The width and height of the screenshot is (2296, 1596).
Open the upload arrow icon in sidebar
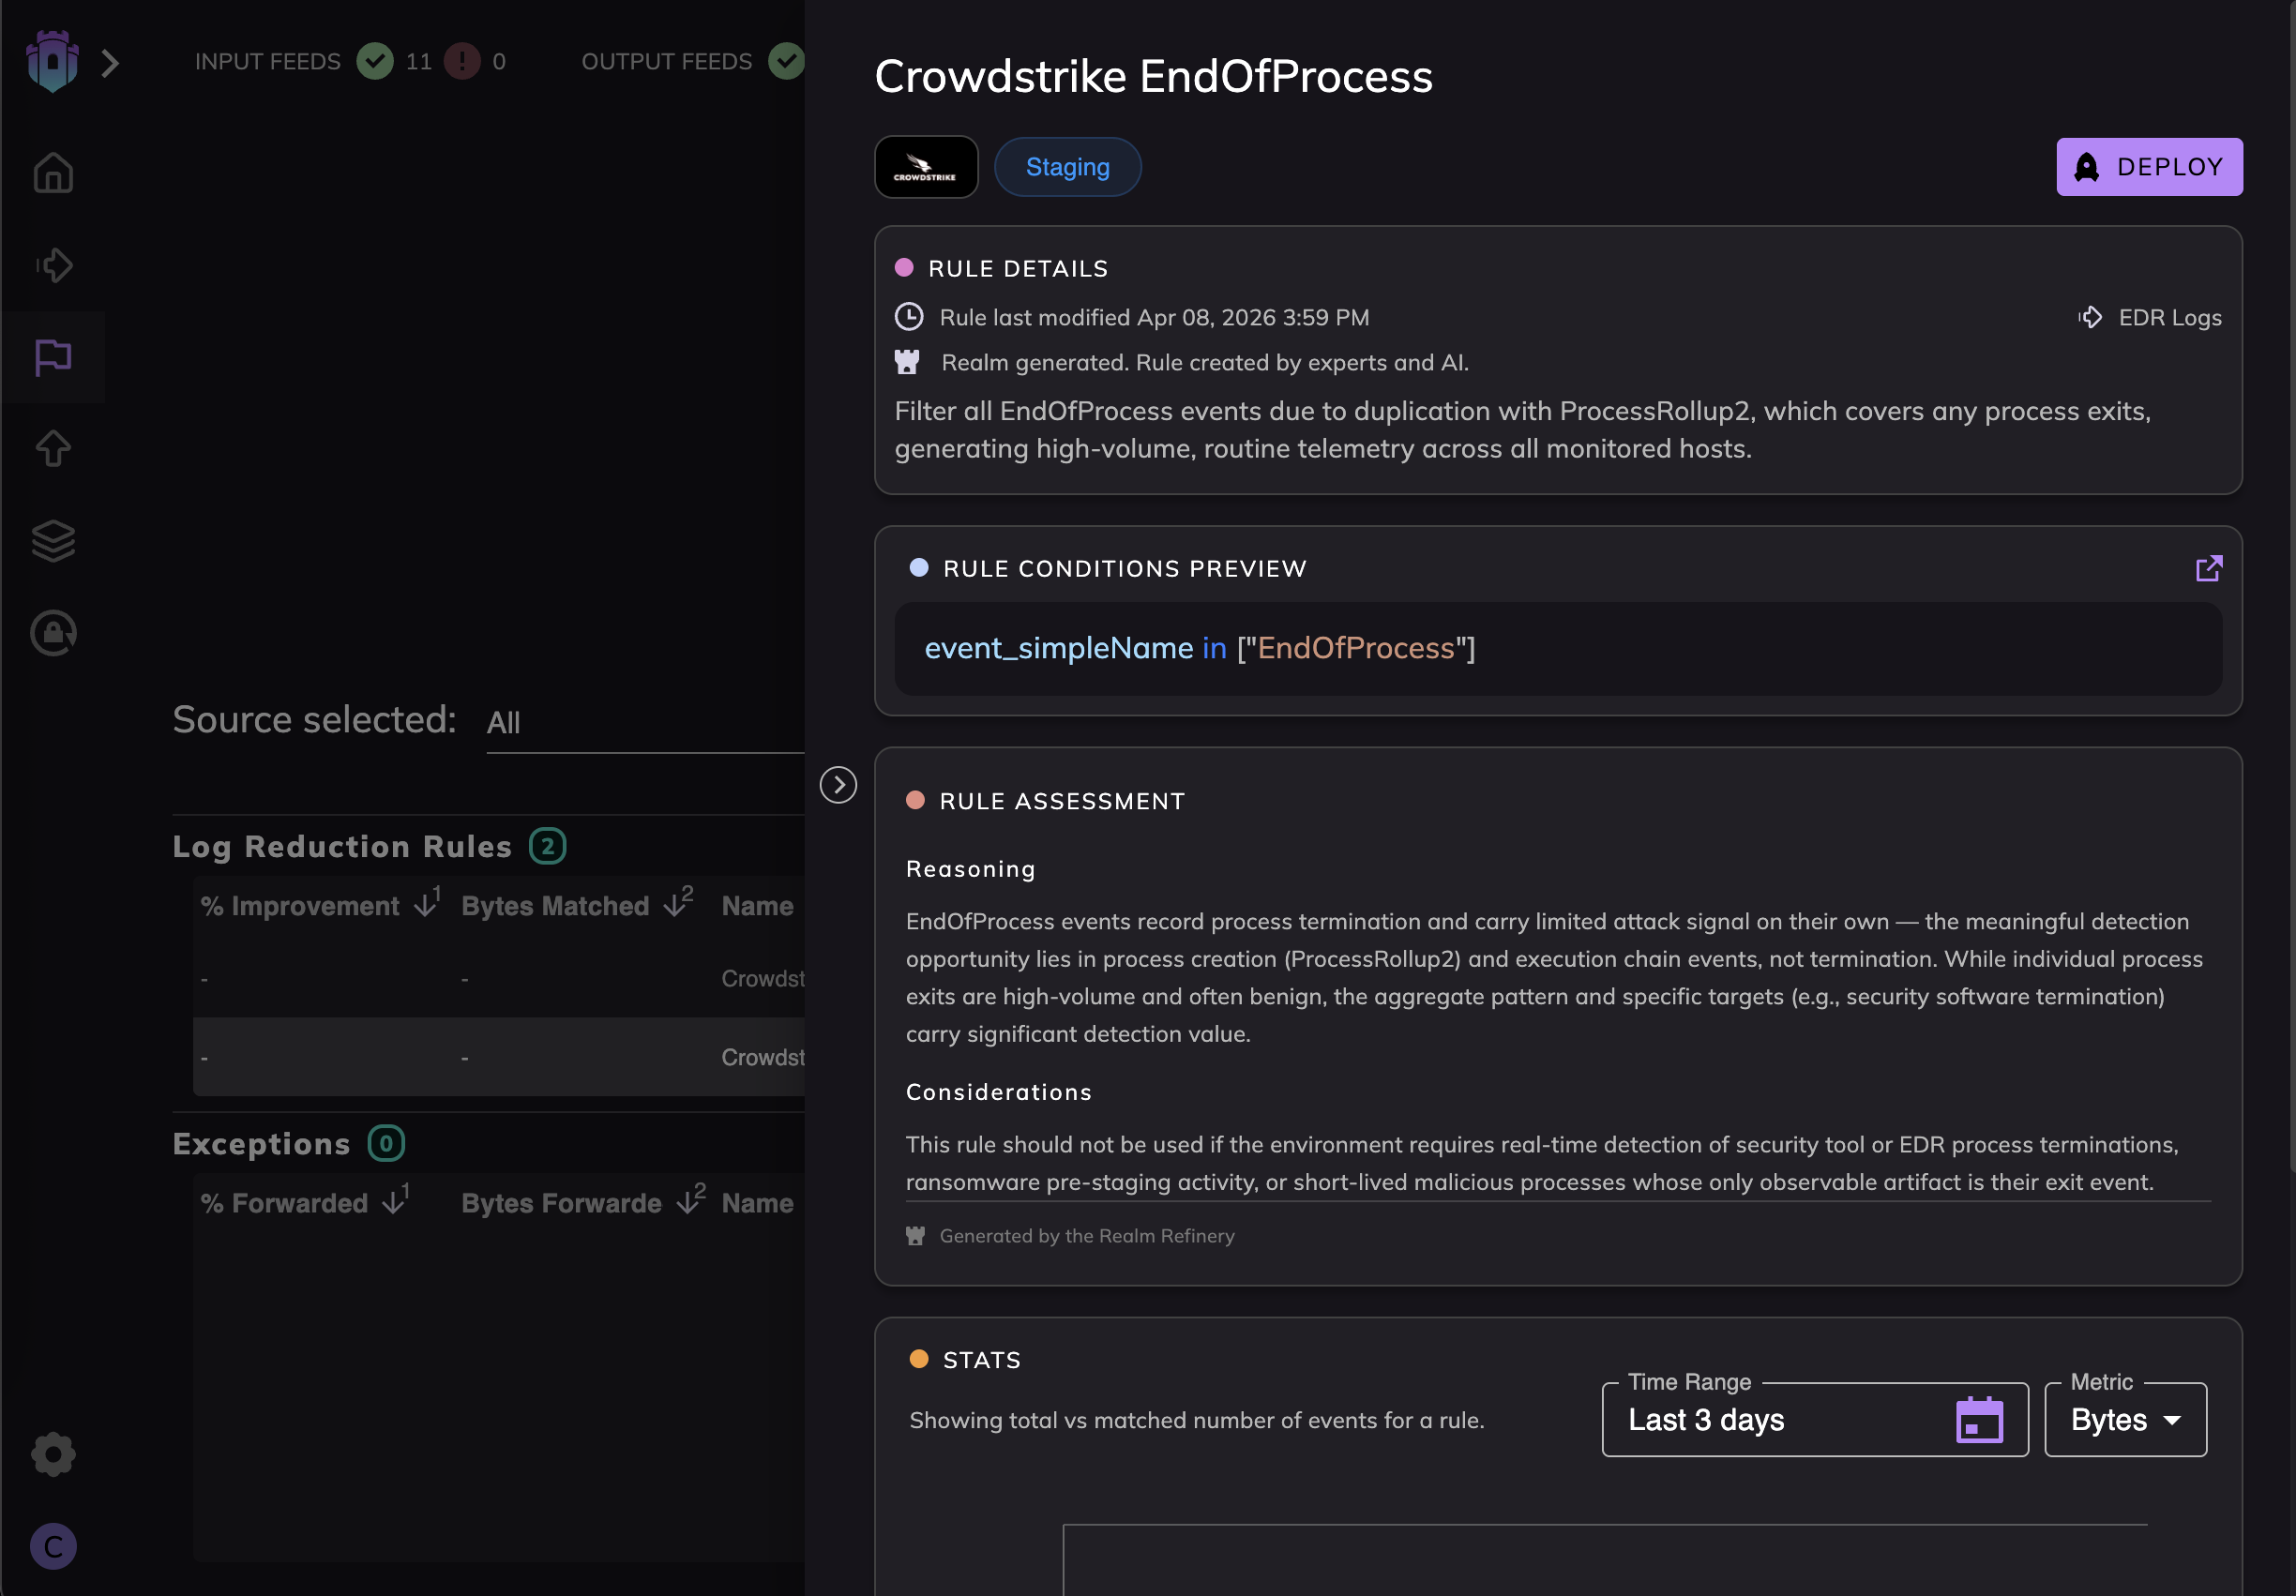point(53,448)
